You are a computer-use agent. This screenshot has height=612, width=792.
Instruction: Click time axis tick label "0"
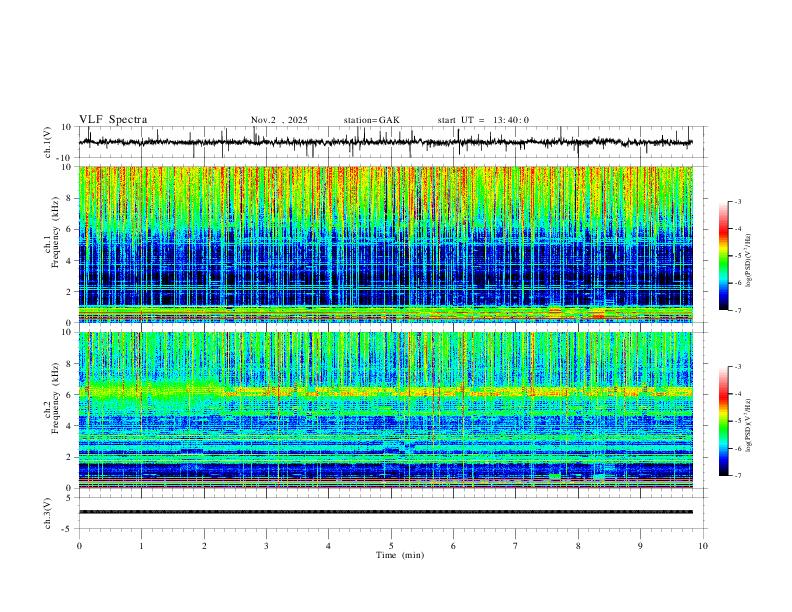point(79,546)
